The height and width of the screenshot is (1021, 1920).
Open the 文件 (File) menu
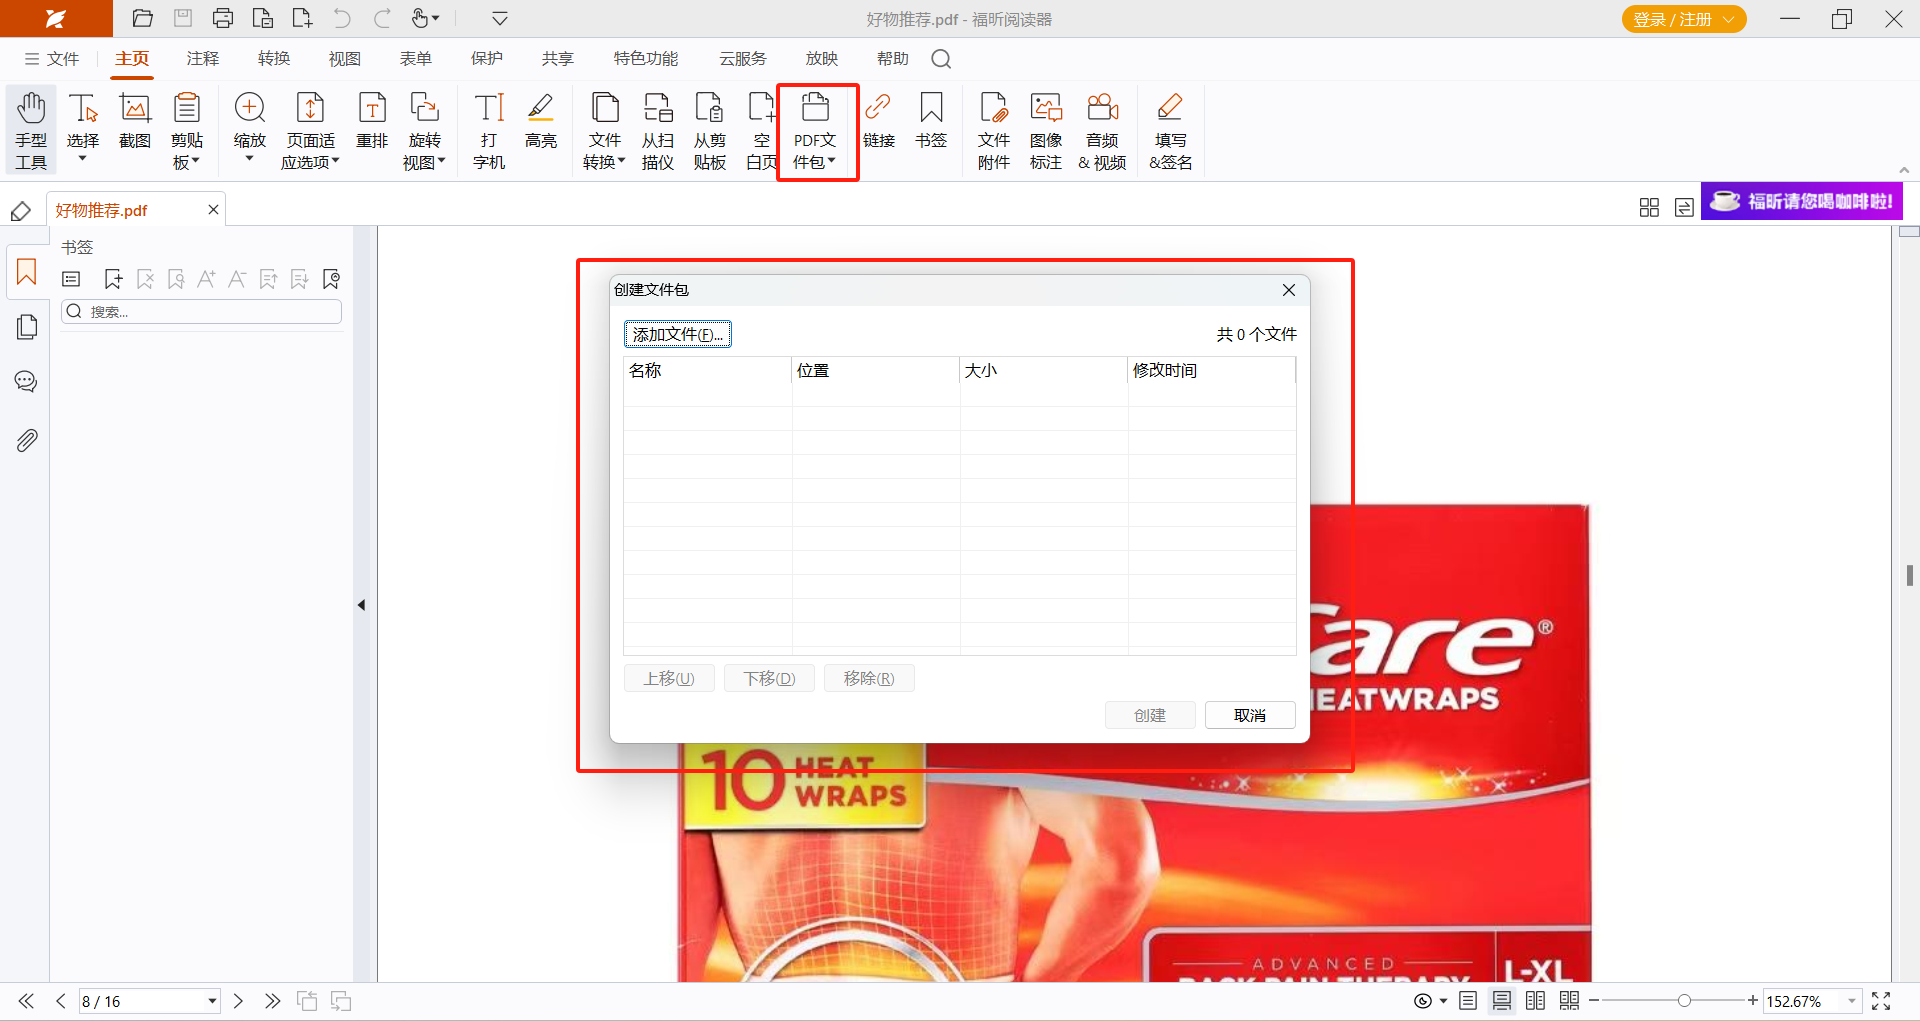pyautogui.click(x=52, y=59)
